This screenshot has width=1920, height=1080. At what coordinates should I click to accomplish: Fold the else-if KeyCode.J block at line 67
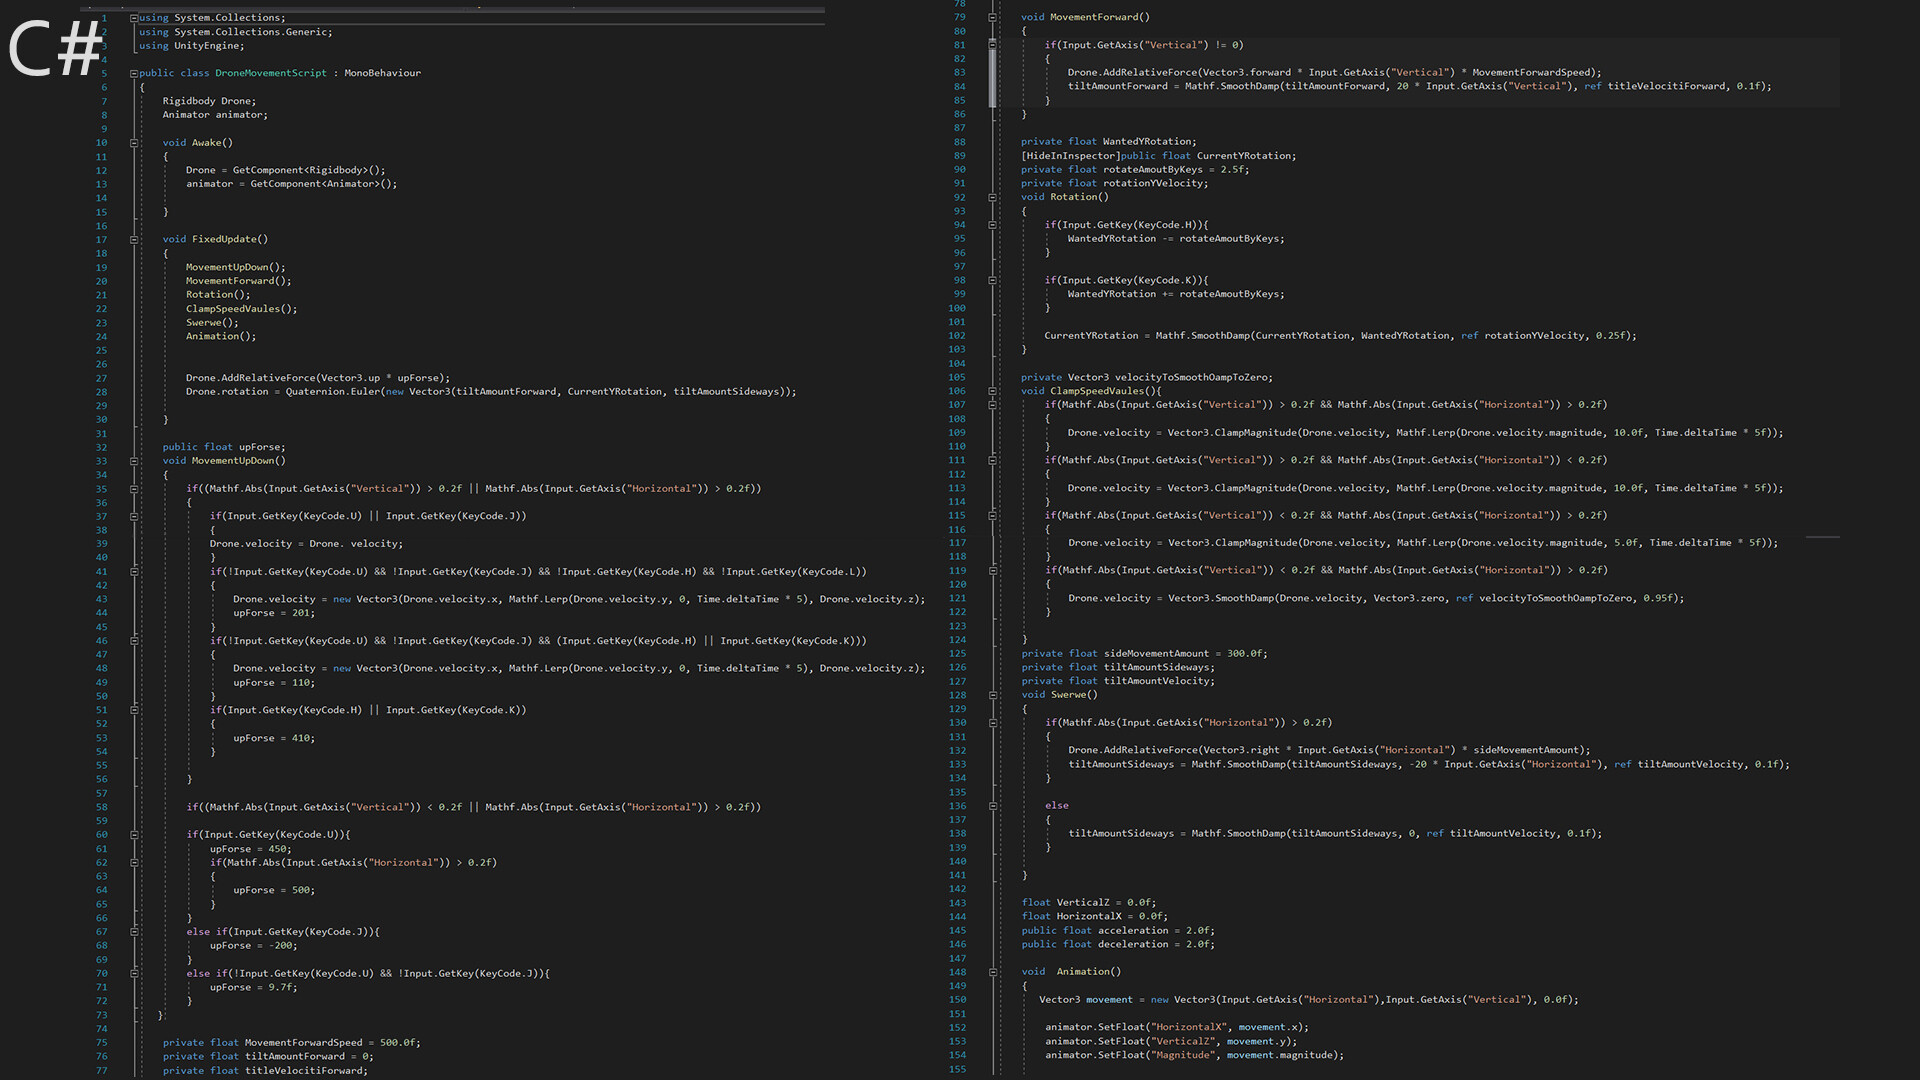click(134, 932)
